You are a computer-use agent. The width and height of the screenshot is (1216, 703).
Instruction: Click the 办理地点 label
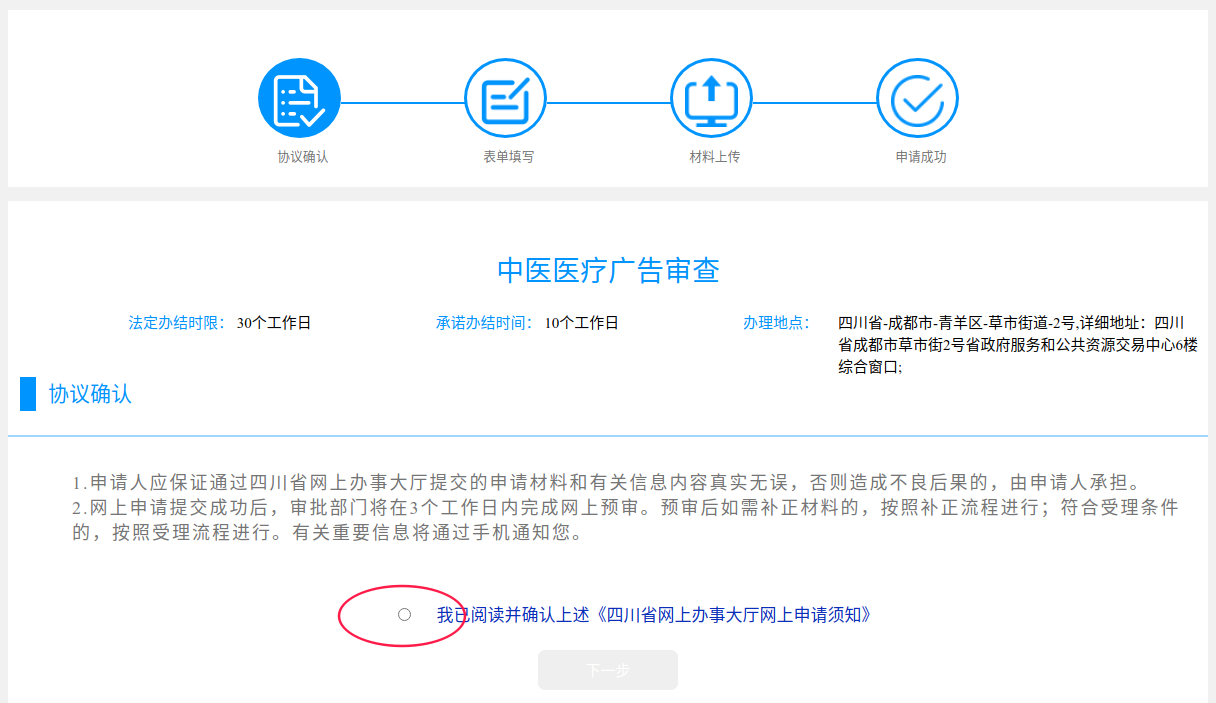point(775,323)
